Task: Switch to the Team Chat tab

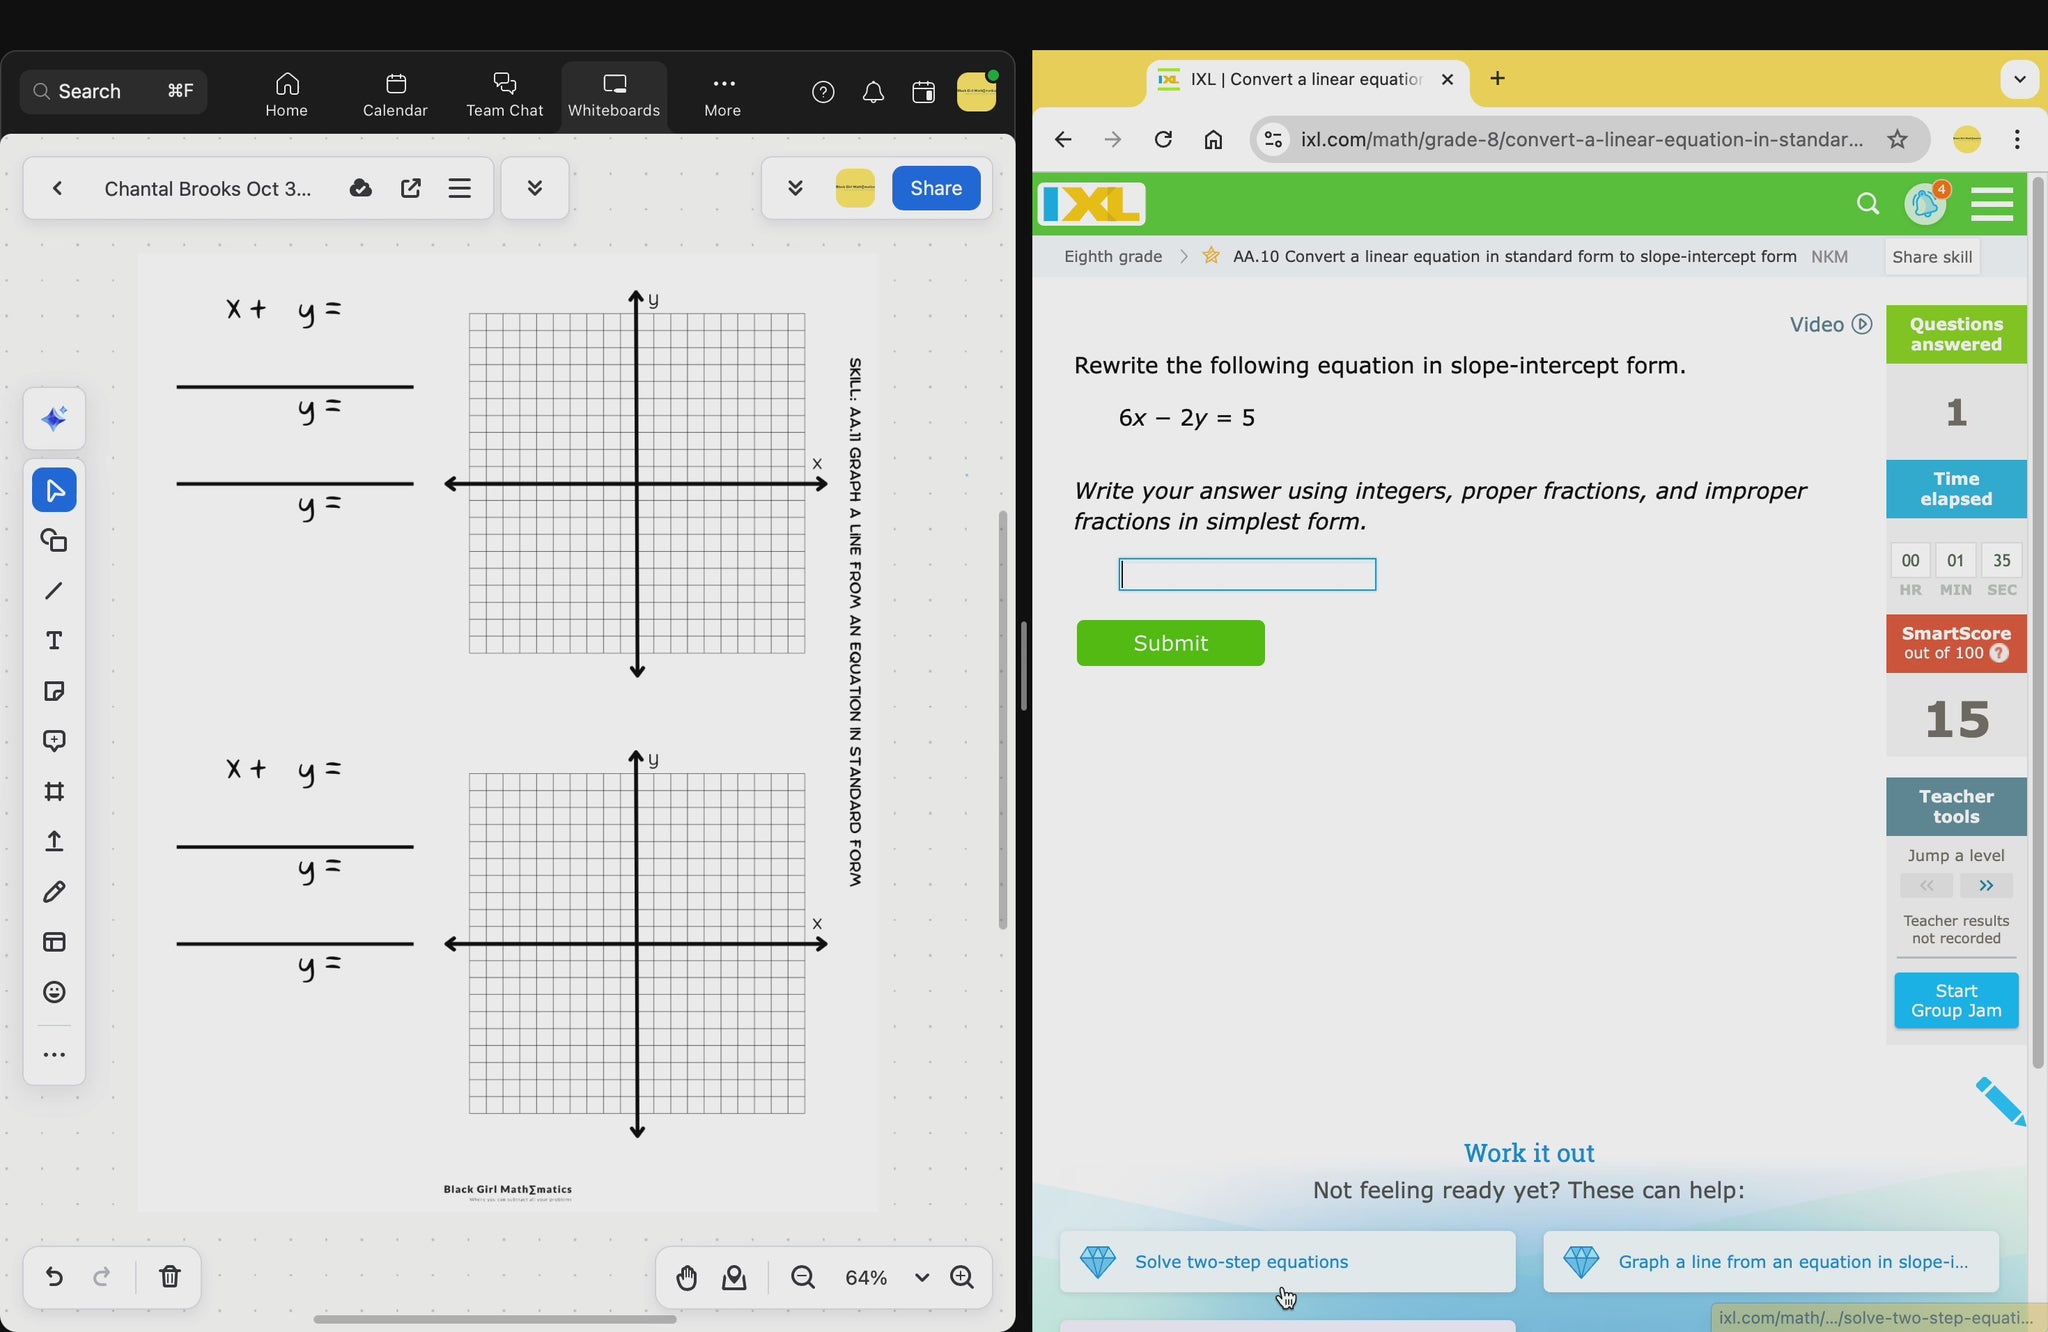Action: 504,94
